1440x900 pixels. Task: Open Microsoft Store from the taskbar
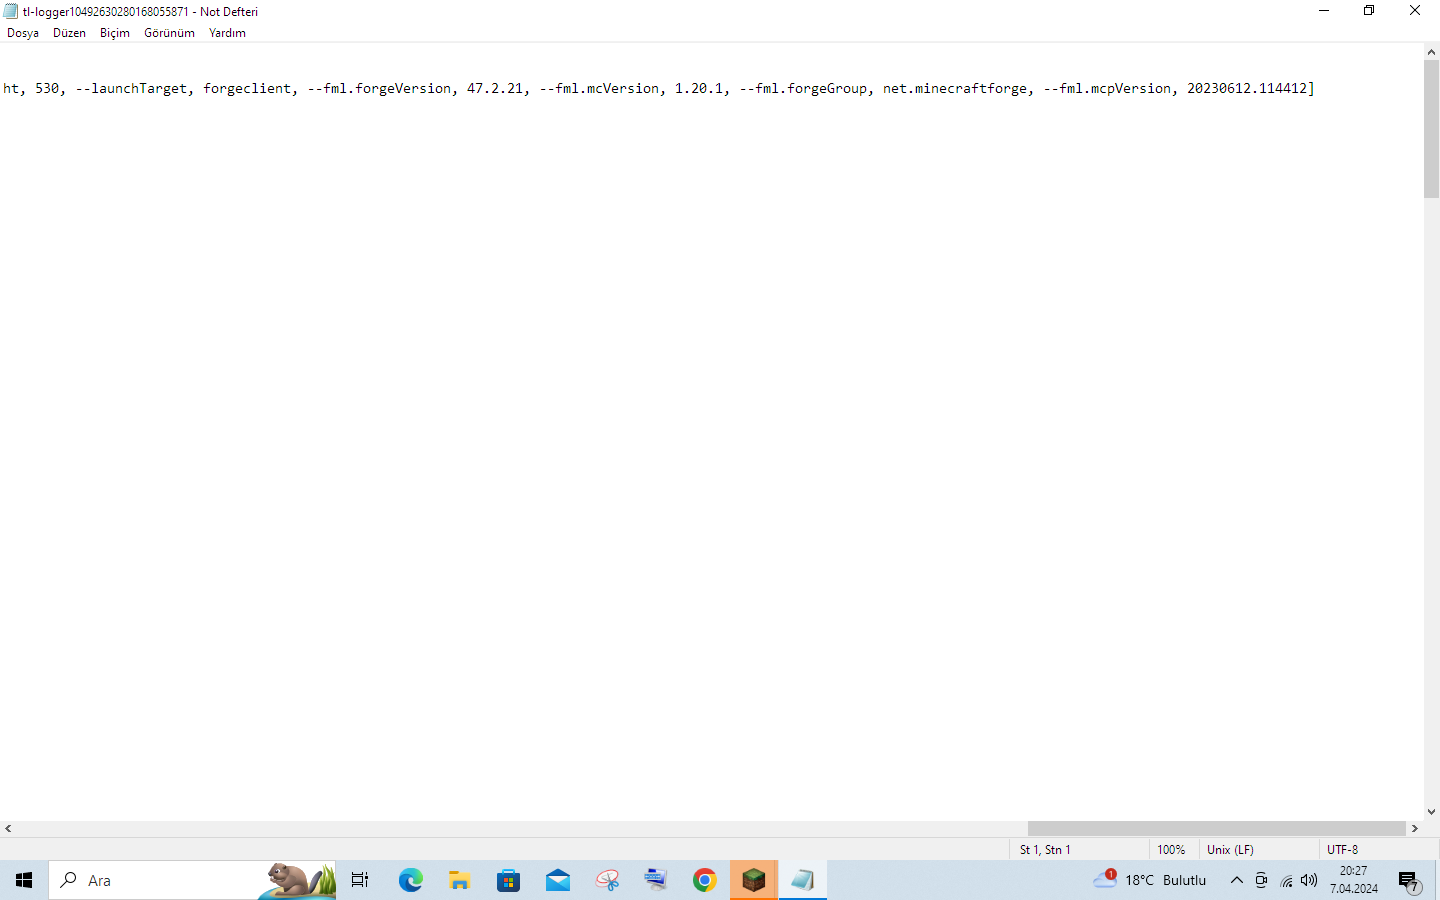point(508,880)
